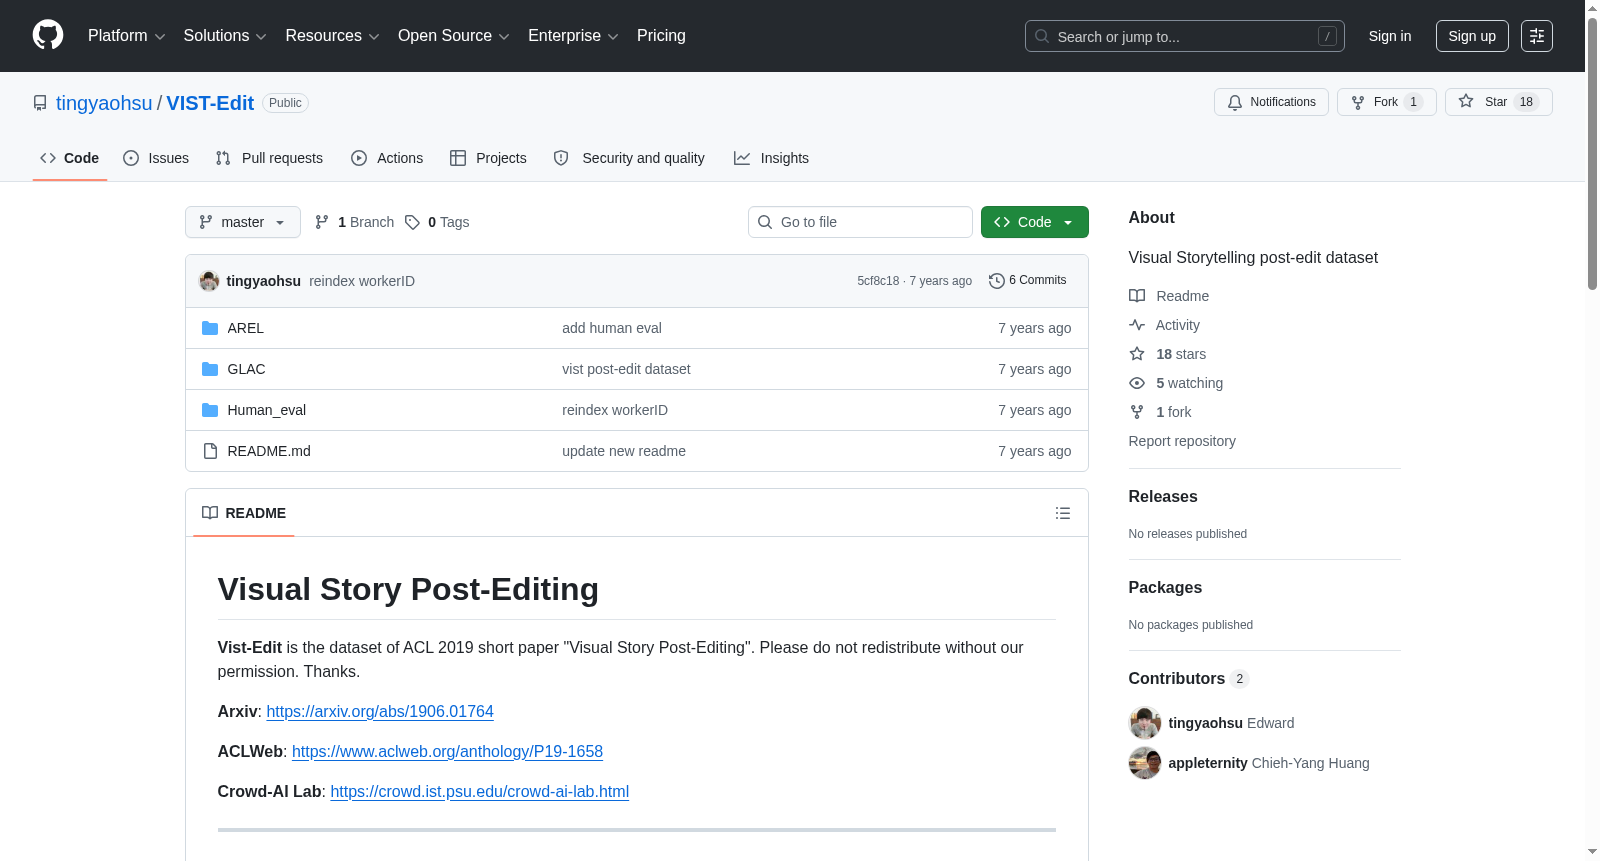View the 1 Branch link

coord(355,222)
